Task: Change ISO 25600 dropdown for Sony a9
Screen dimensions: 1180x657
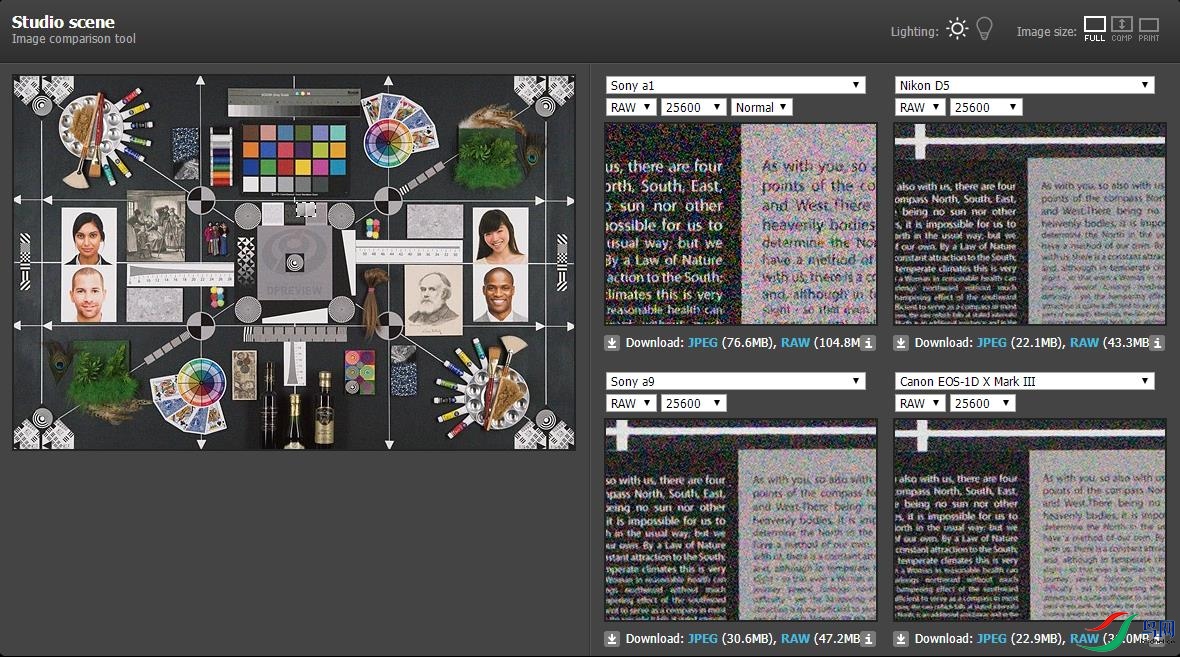Action: 694,403
